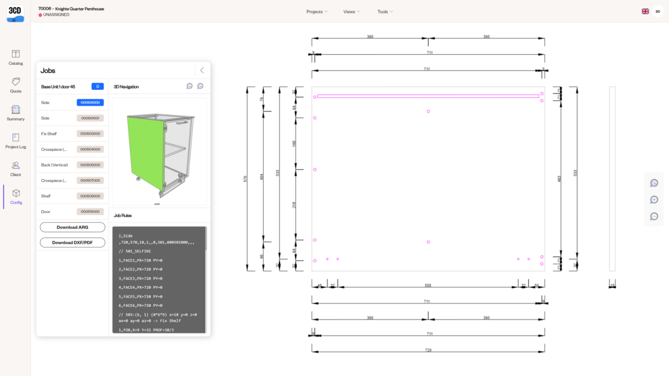Click the 'Knights Quarter Penthouse' project title
This screenshot has height=376, width=669.
[x=79, y=9]
